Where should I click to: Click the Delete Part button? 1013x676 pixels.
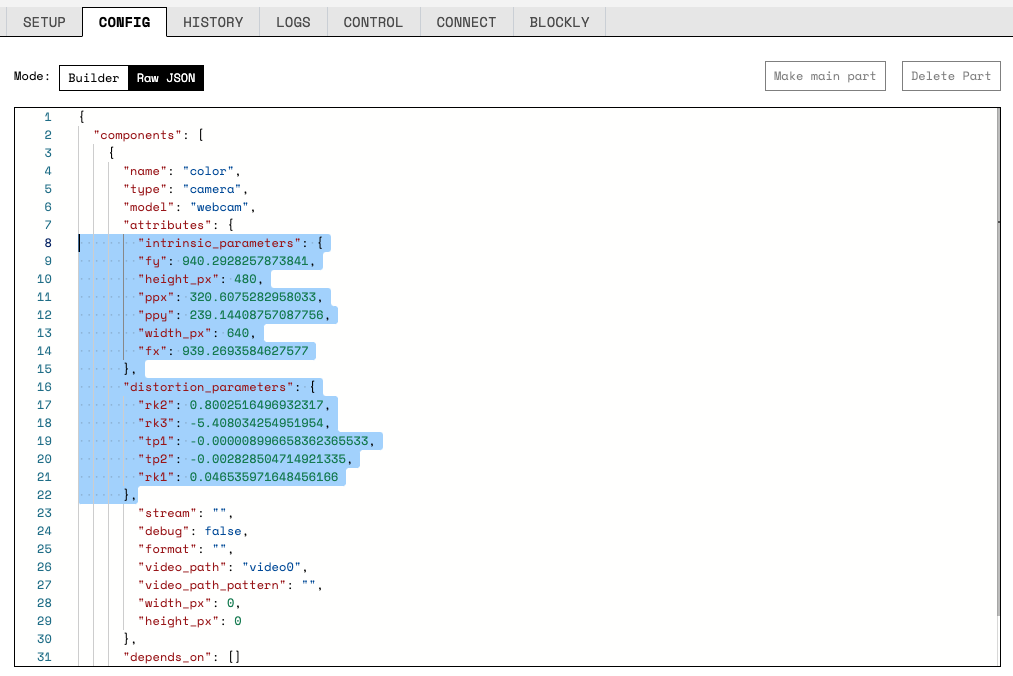tap(951, 76)
